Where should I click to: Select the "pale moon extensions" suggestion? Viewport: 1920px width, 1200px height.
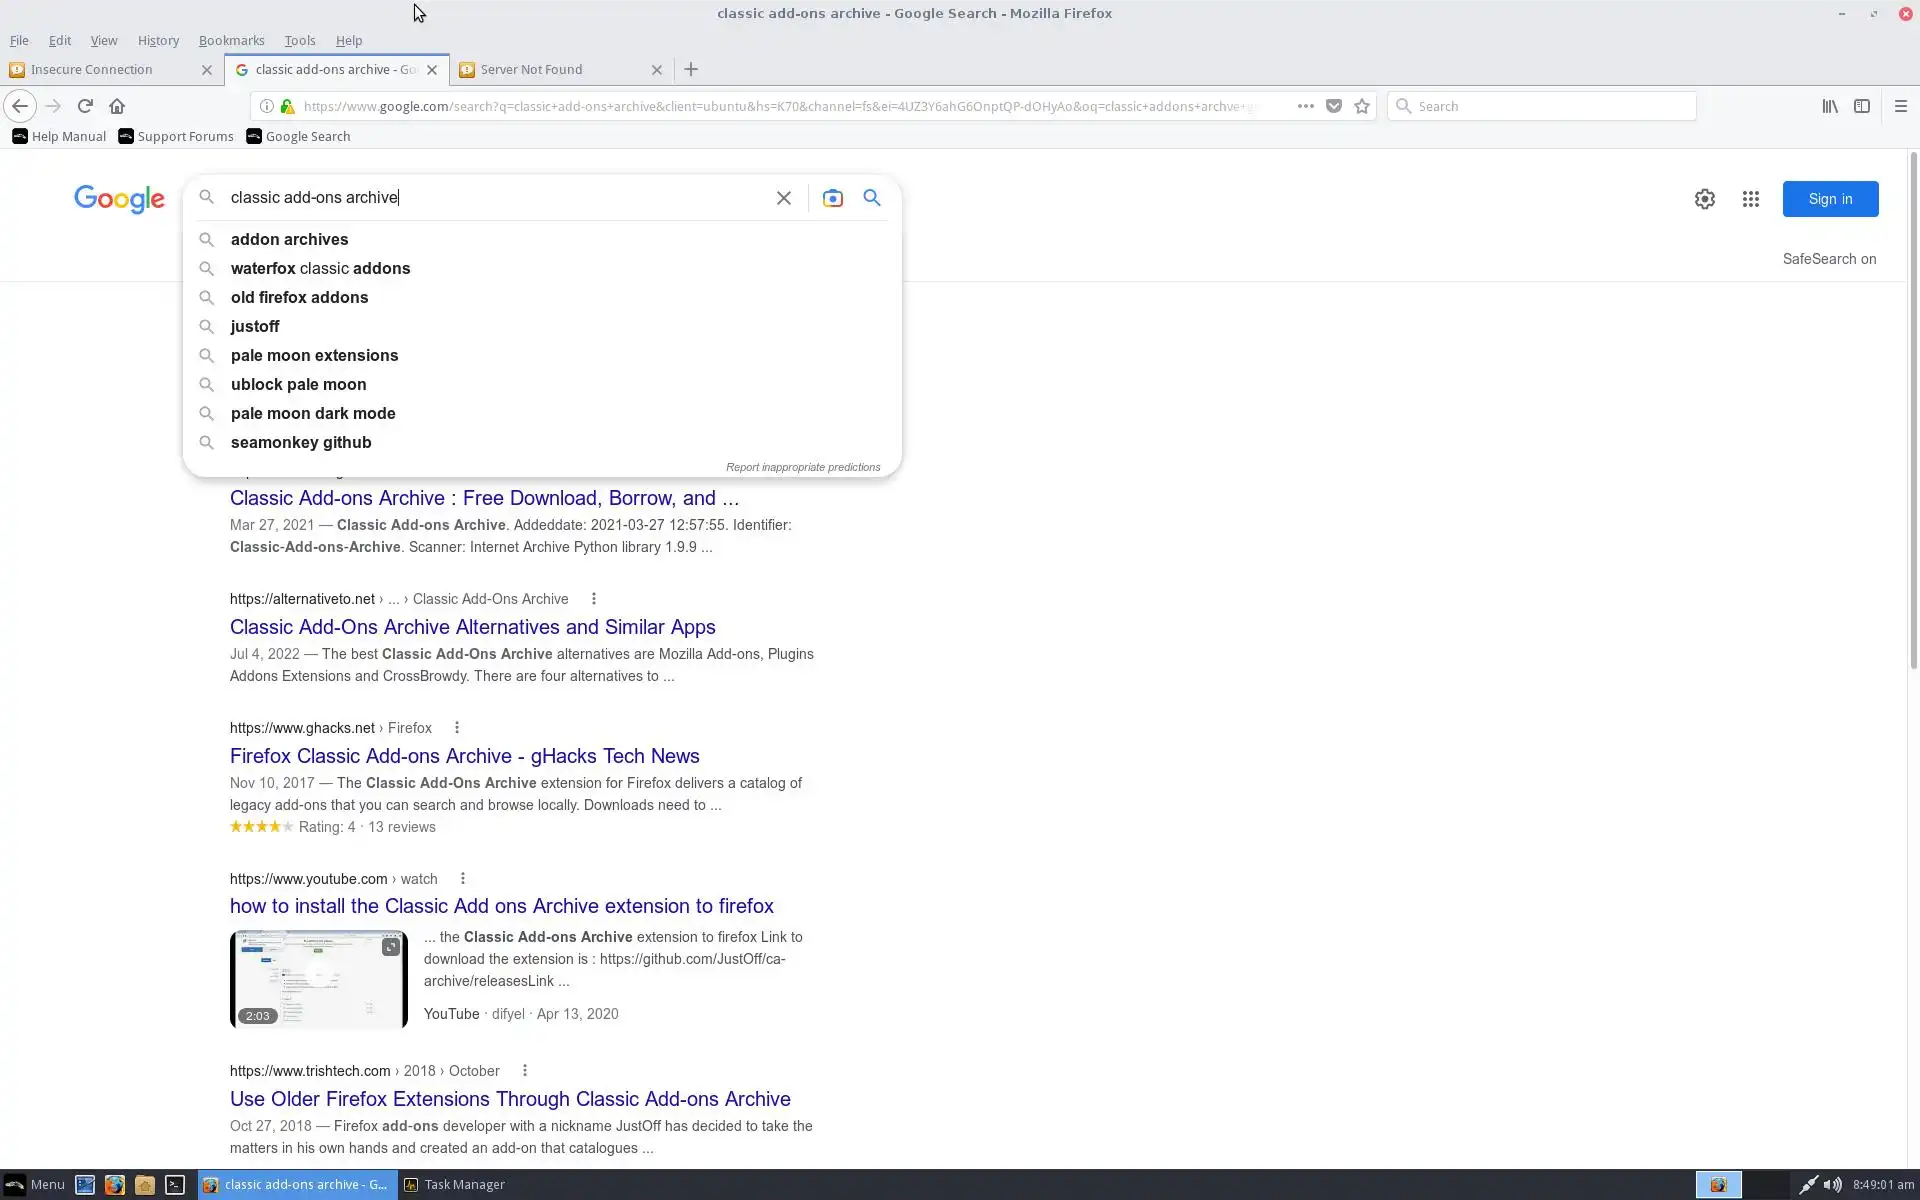point(314,355)
